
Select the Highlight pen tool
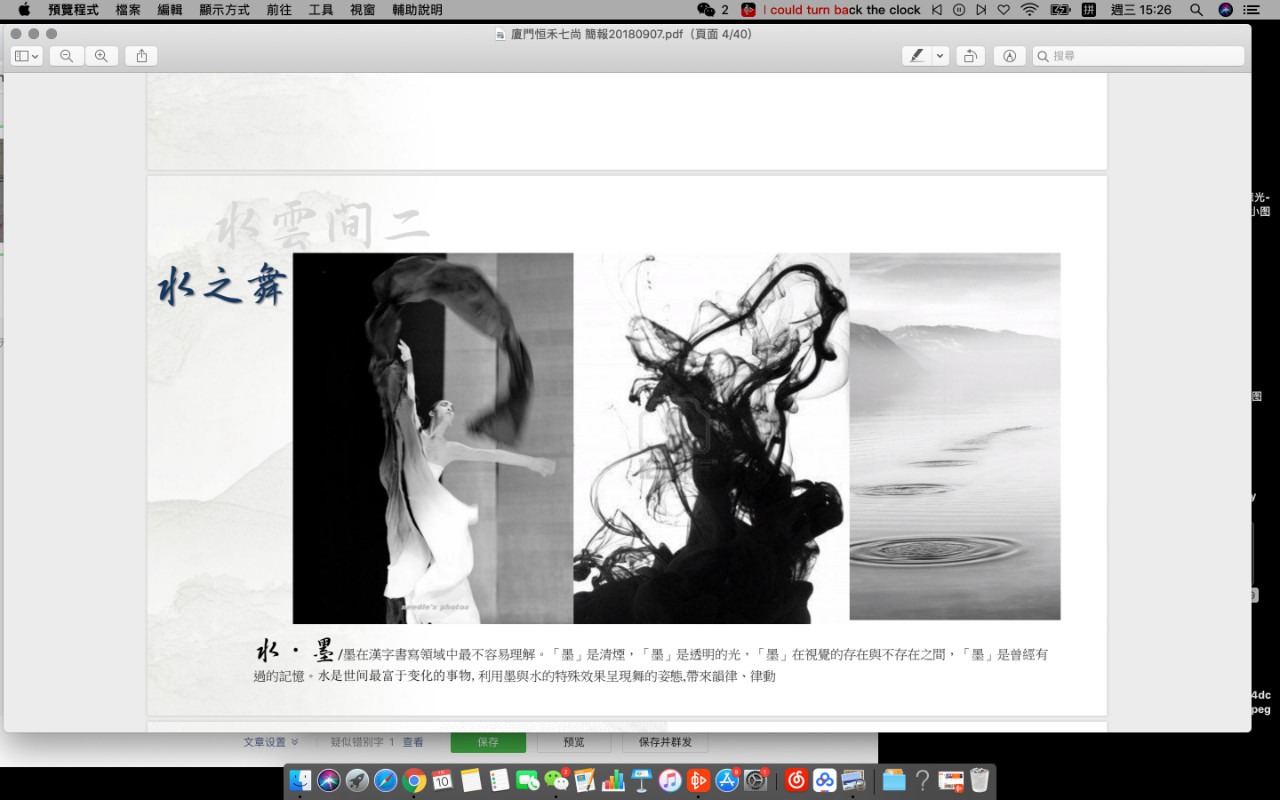(916, 56)
